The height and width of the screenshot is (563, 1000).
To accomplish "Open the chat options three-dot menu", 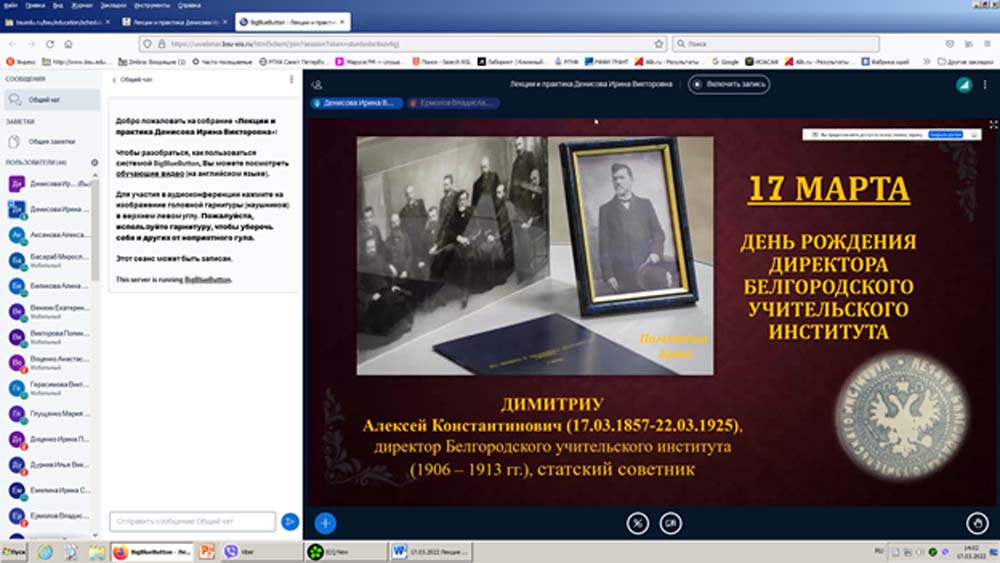I will (x=289, y=79).
